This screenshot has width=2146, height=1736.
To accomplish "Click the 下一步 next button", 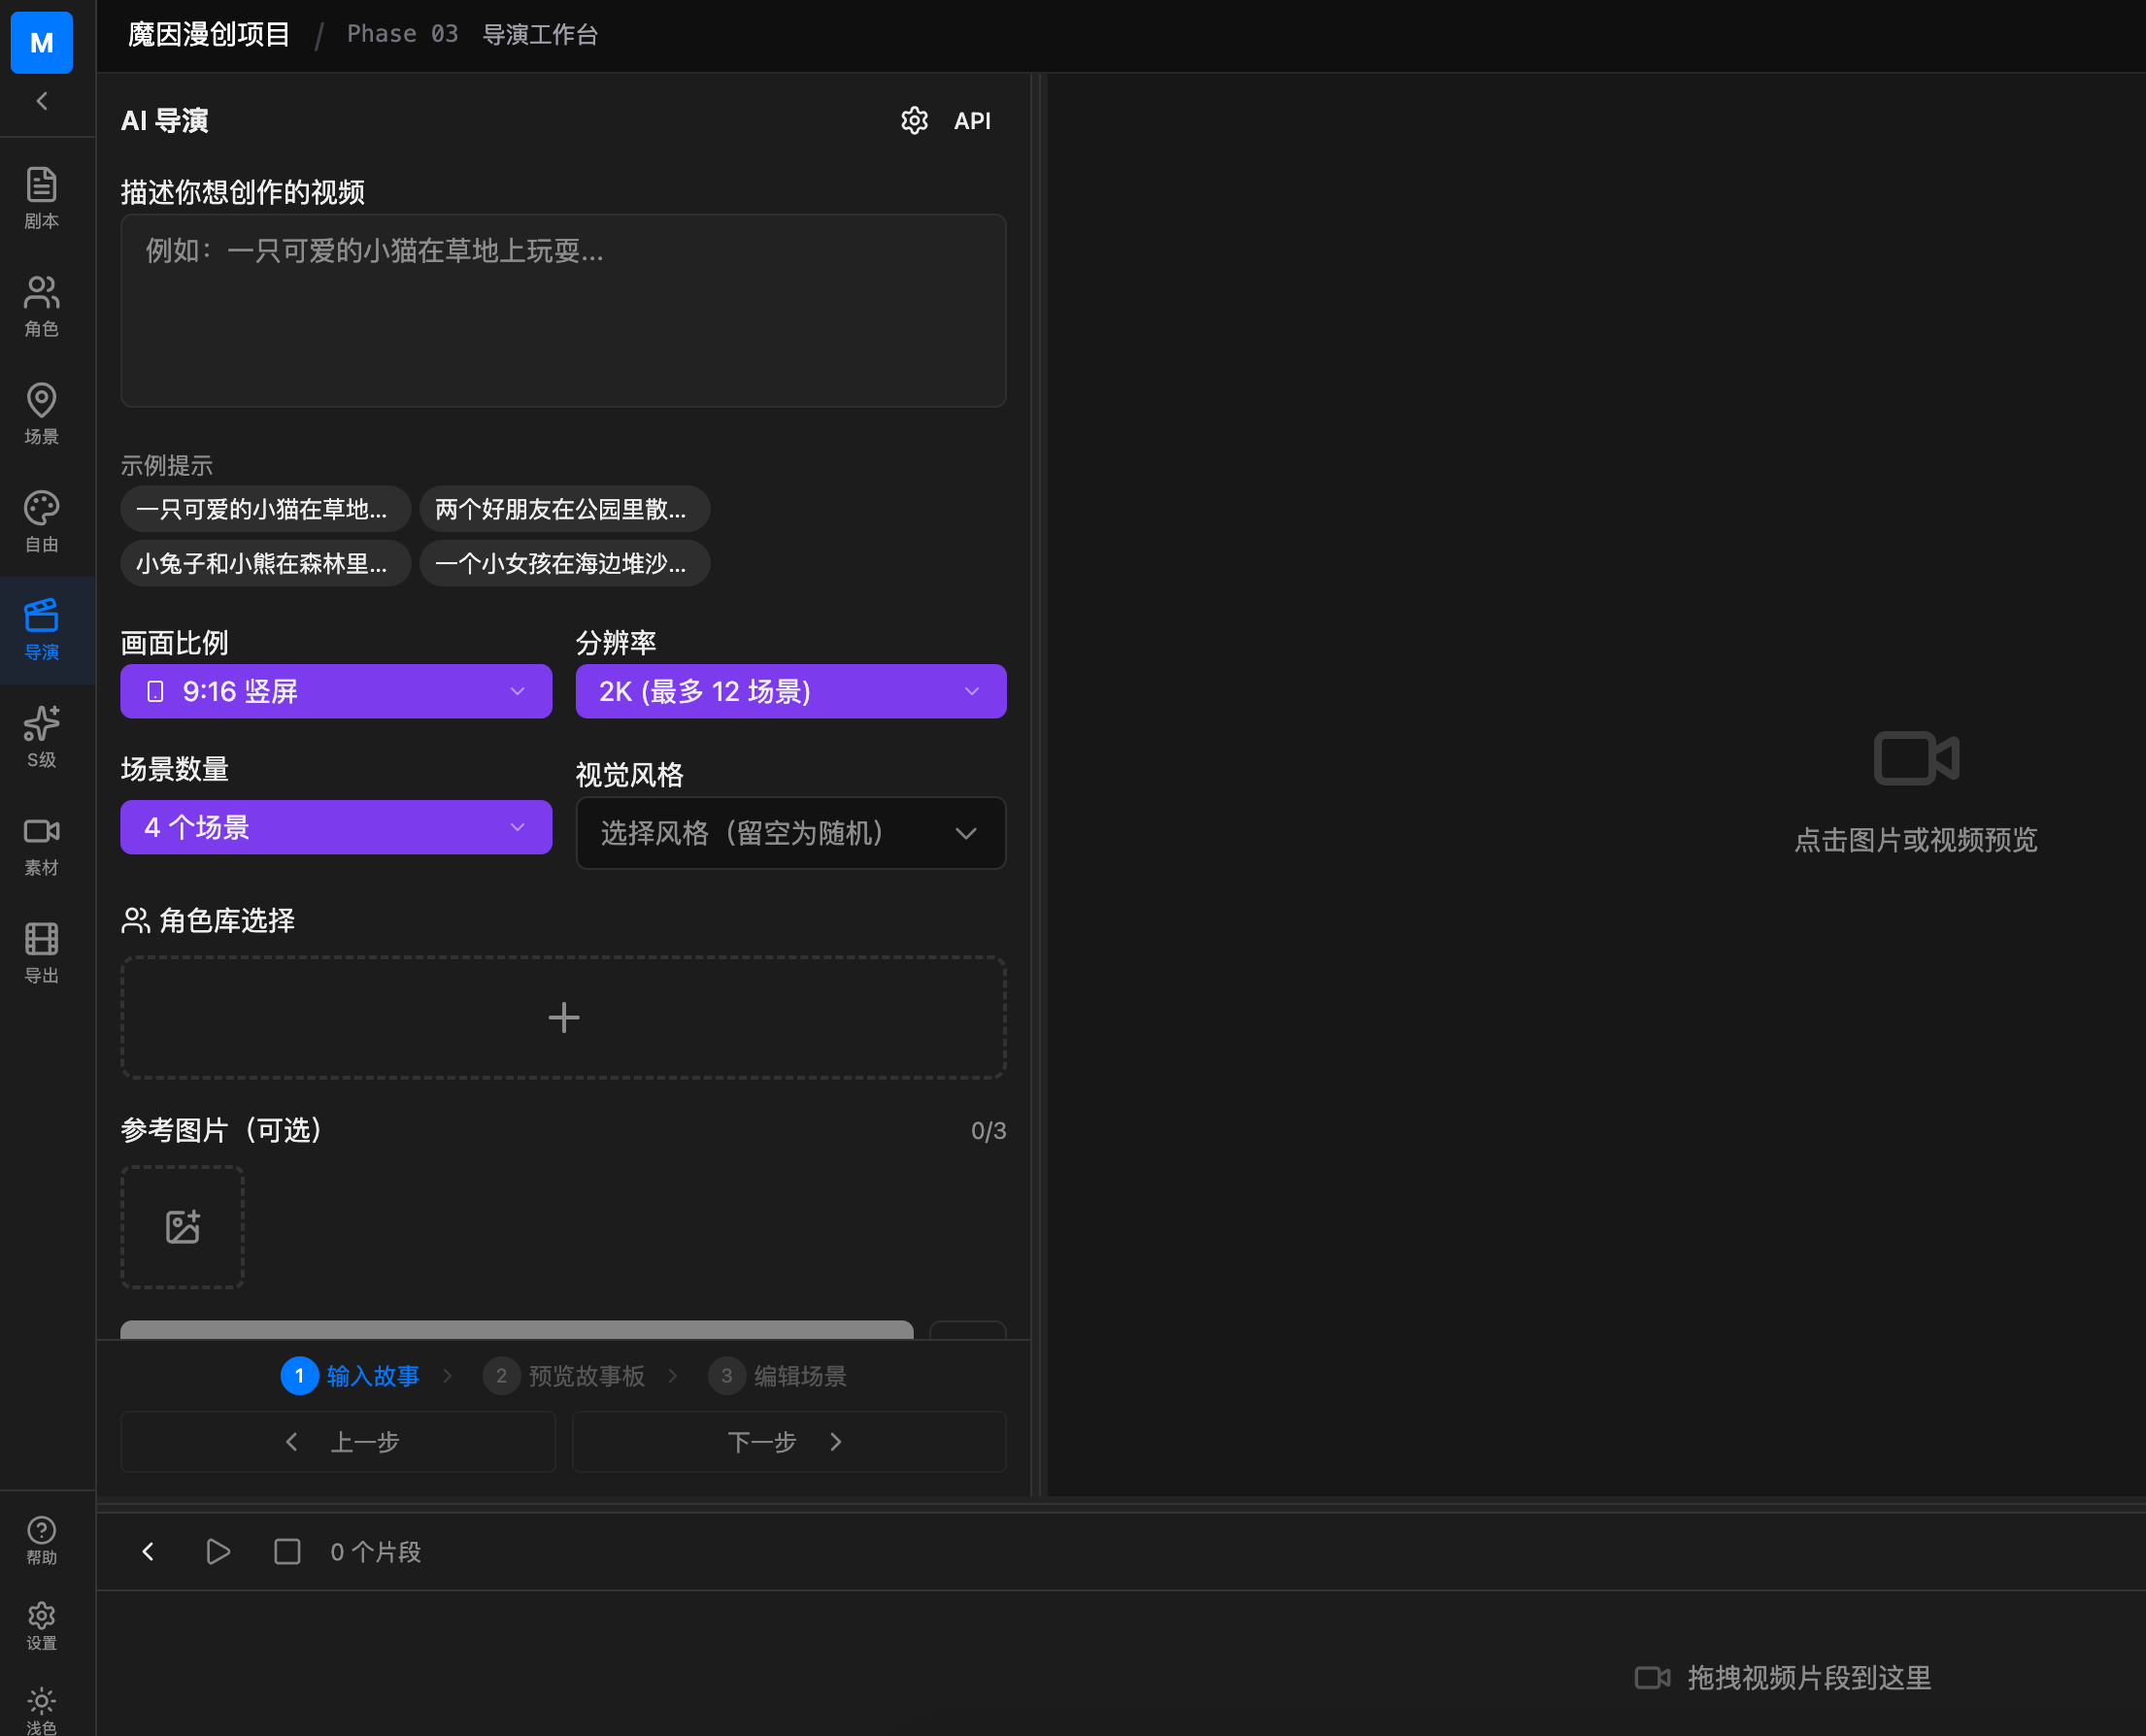I will click(788, 1441).
